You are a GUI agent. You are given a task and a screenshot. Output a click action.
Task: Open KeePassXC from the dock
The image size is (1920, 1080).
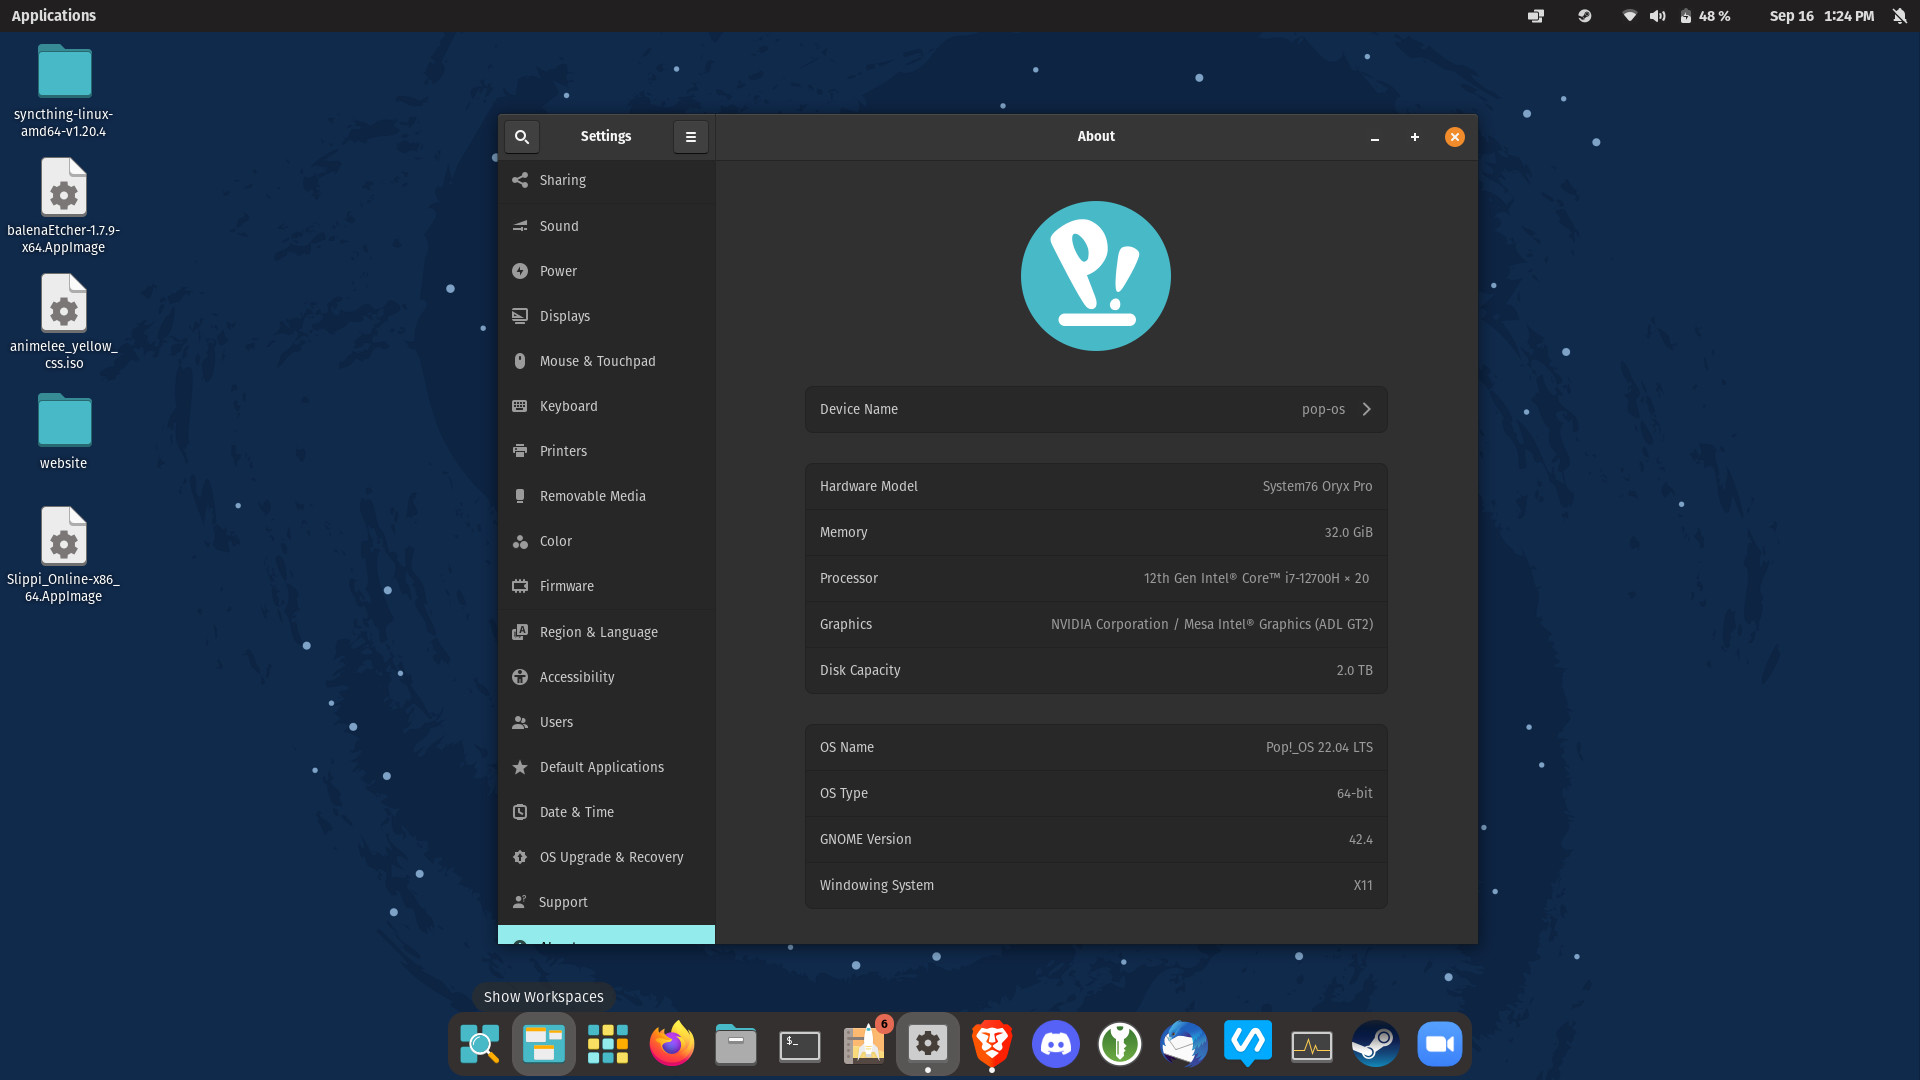point(1119,1044)
